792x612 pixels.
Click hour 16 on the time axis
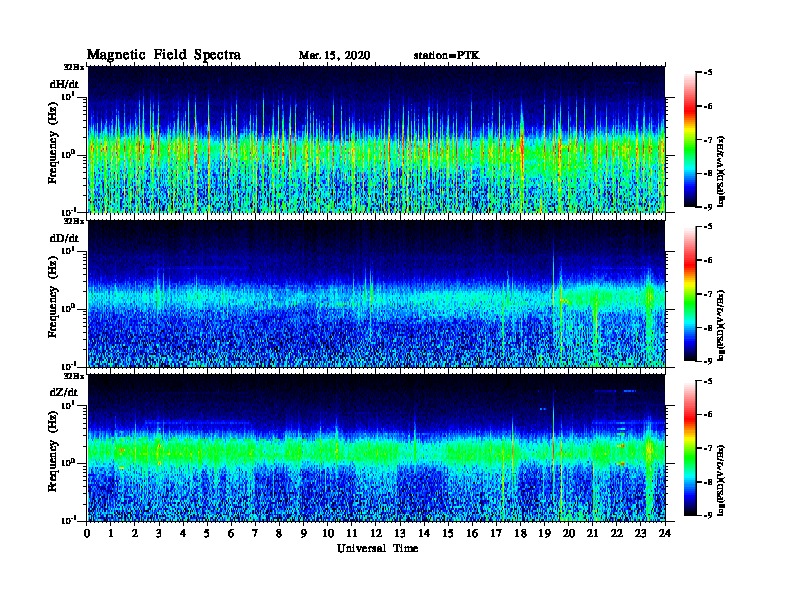click(x=472, y=533)
